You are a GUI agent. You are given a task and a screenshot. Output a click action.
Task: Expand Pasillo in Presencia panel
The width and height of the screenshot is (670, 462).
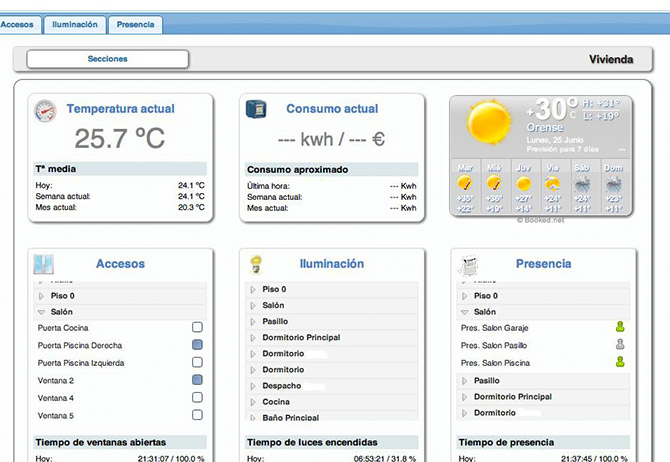[x=464, y=381]
